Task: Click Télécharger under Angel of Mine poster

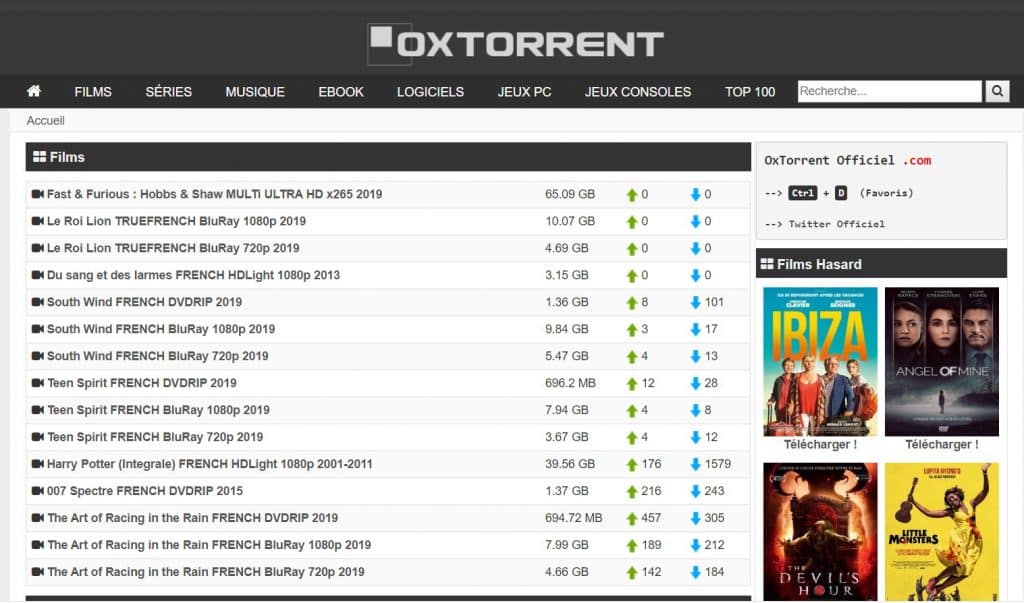Action: point(942,445)
